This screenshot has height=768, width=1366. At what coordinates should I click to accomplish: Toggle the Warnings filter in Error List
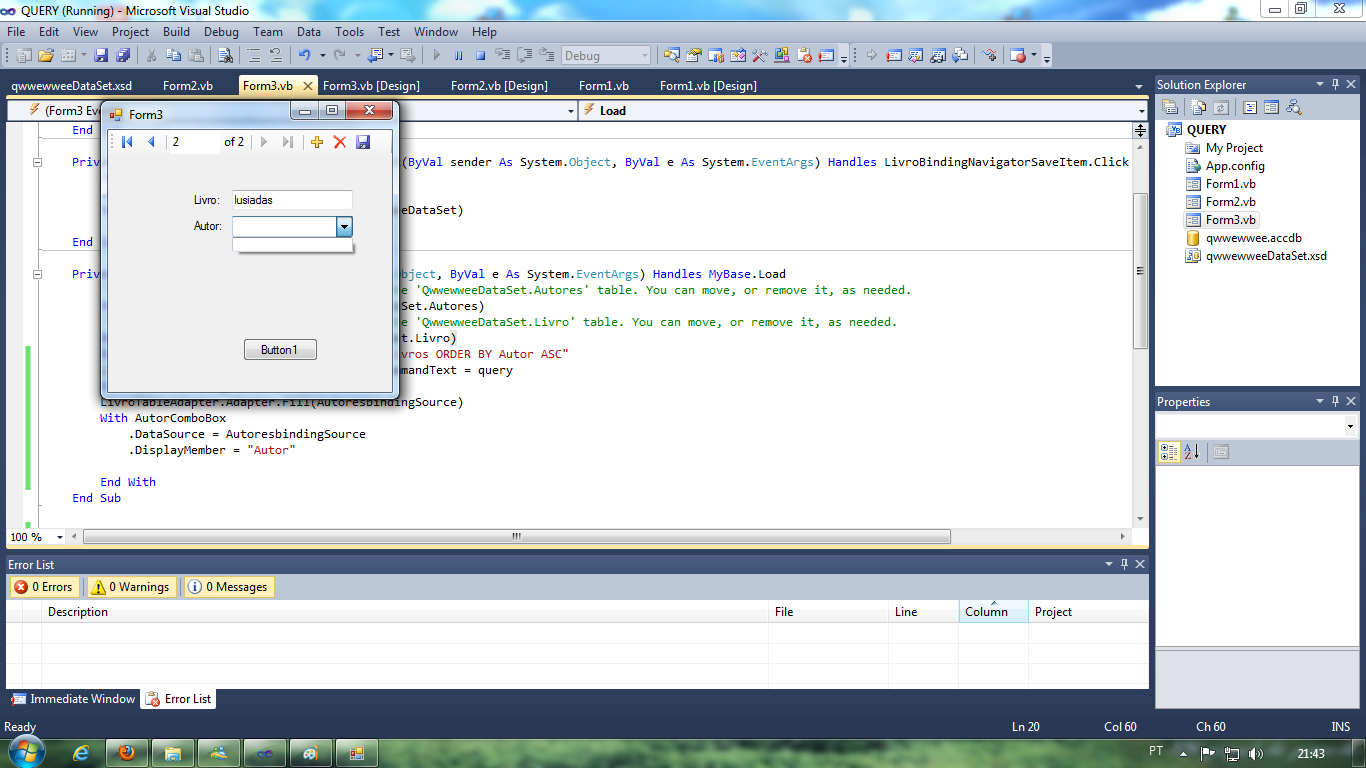coord(130,587)
